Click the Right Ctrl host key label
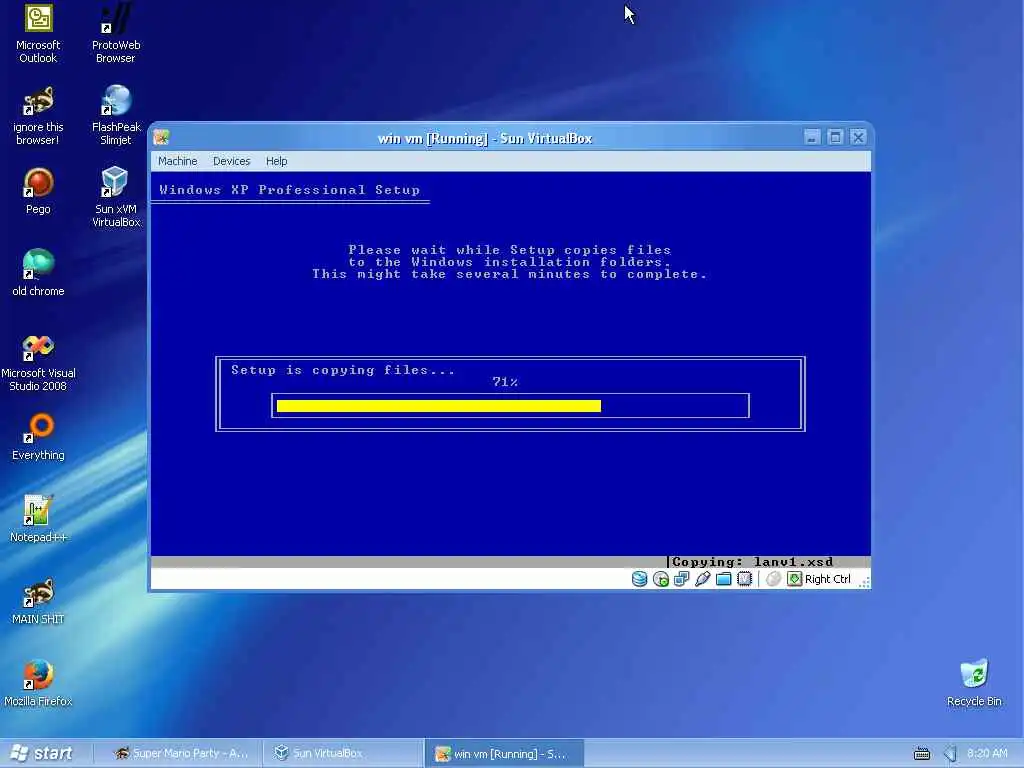This screenshot has height=768, width=1024. [827, 579]
